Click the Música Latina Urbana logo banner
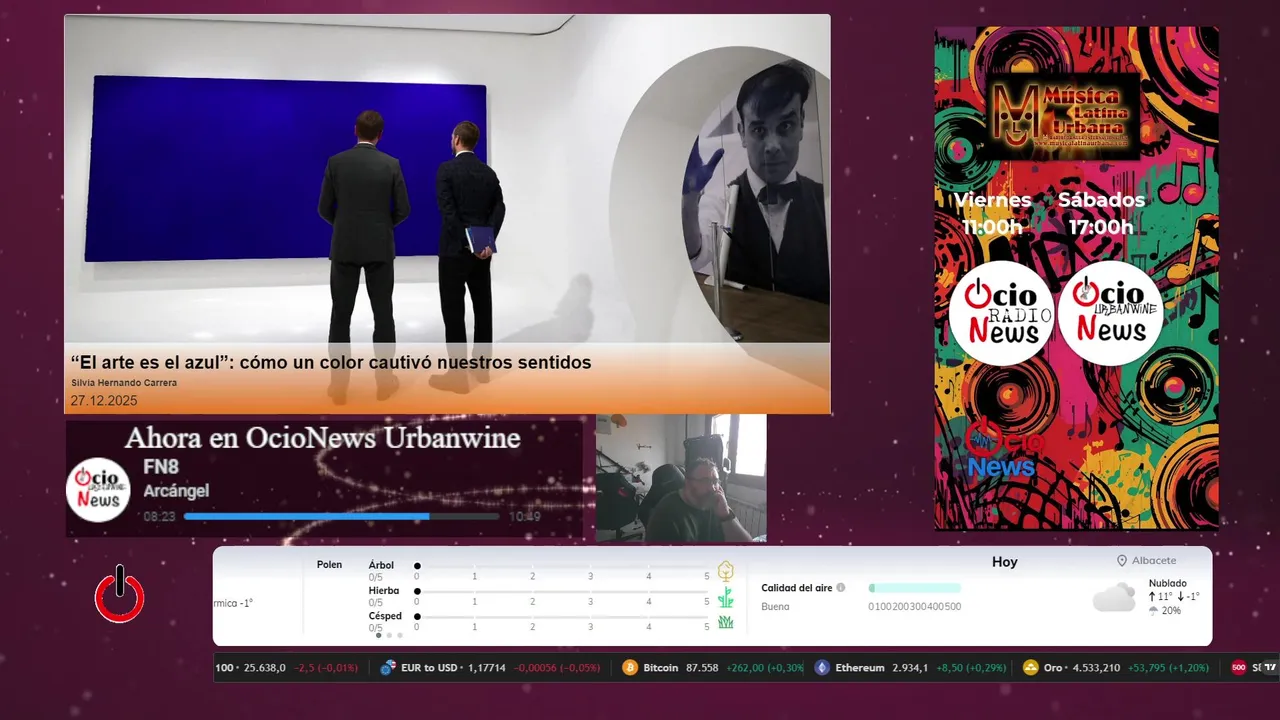The height and width of the screenshot is (720, 1280). 1064,115
